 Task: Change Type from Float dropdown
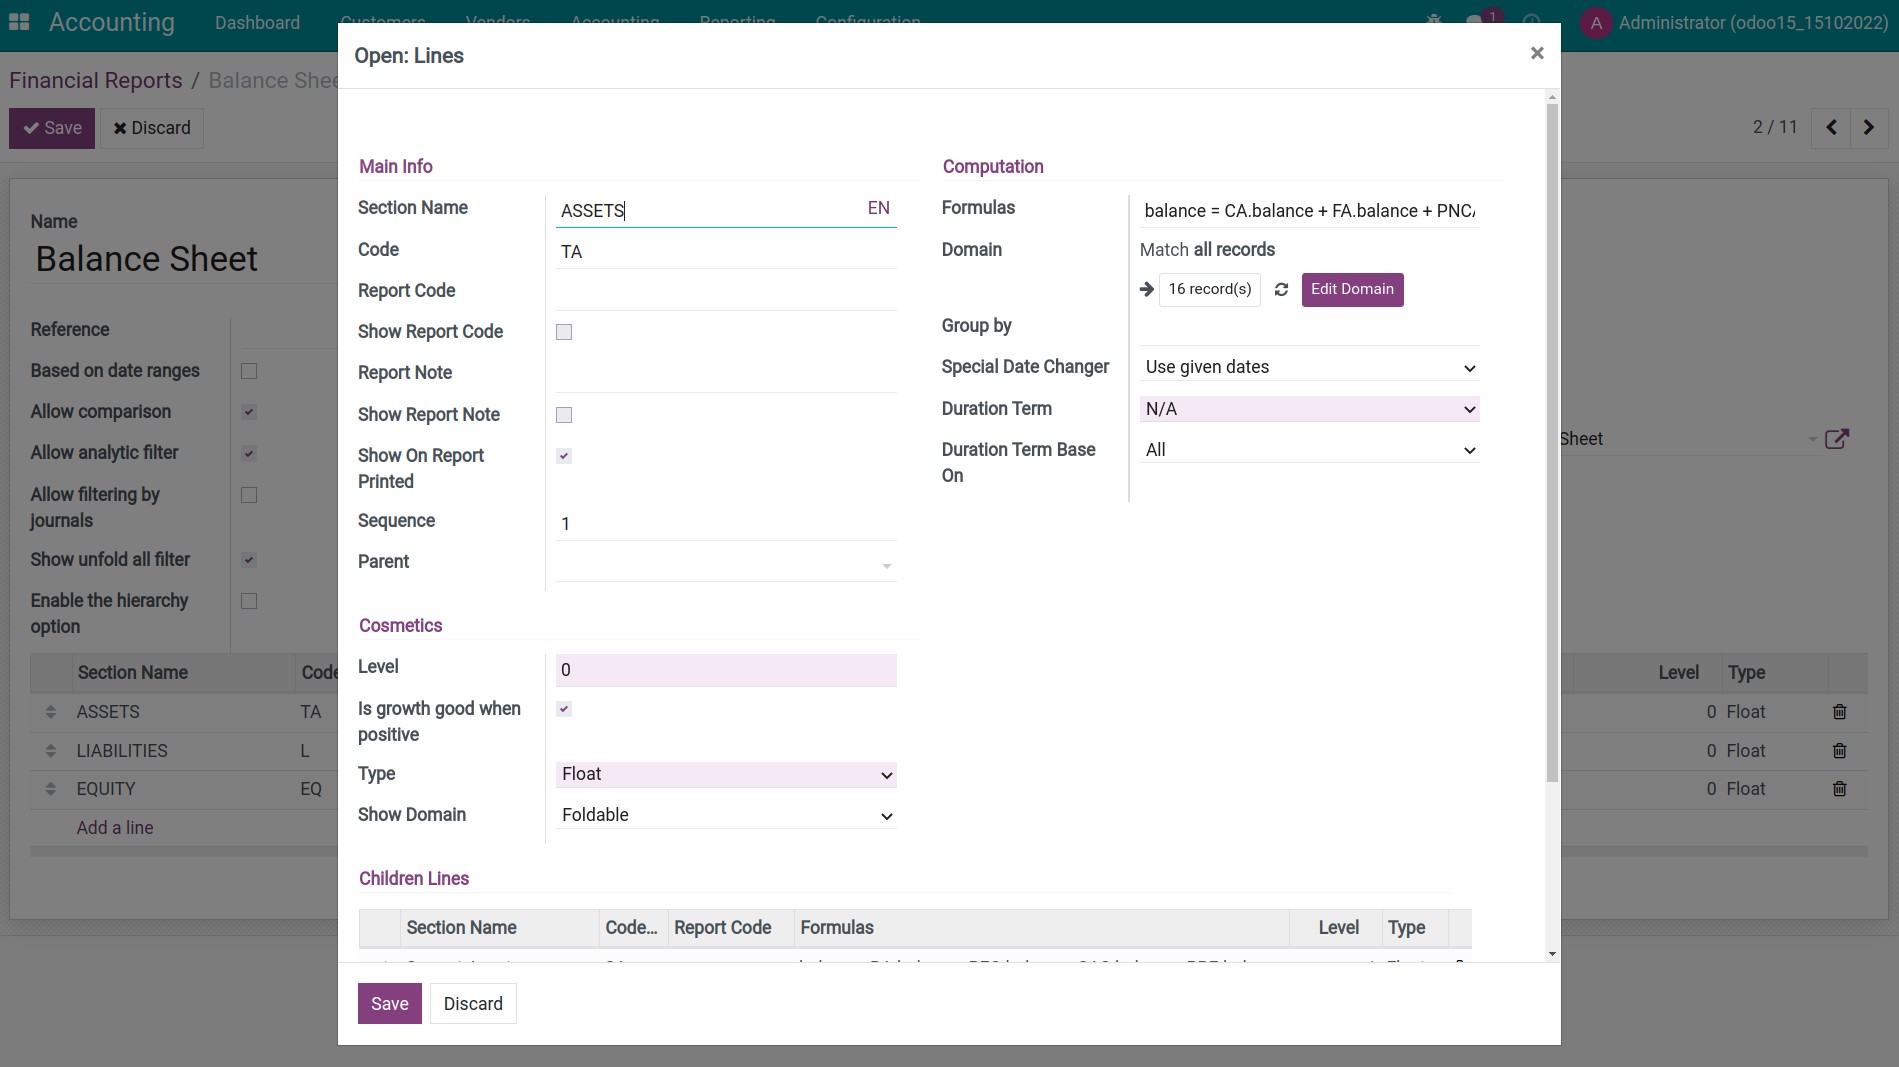pos(725,774)
